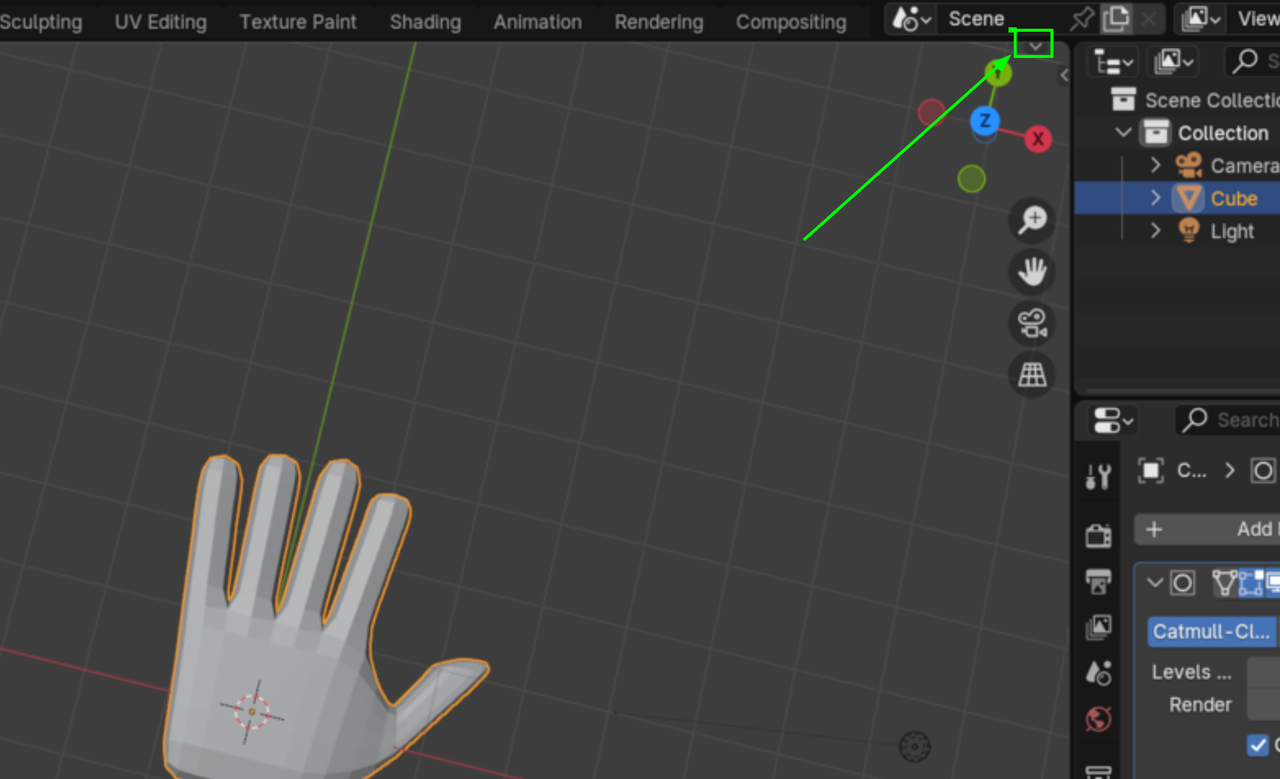Click the outliner search field
This screenshot has height=779, width=1280.
coord(1254,62)
